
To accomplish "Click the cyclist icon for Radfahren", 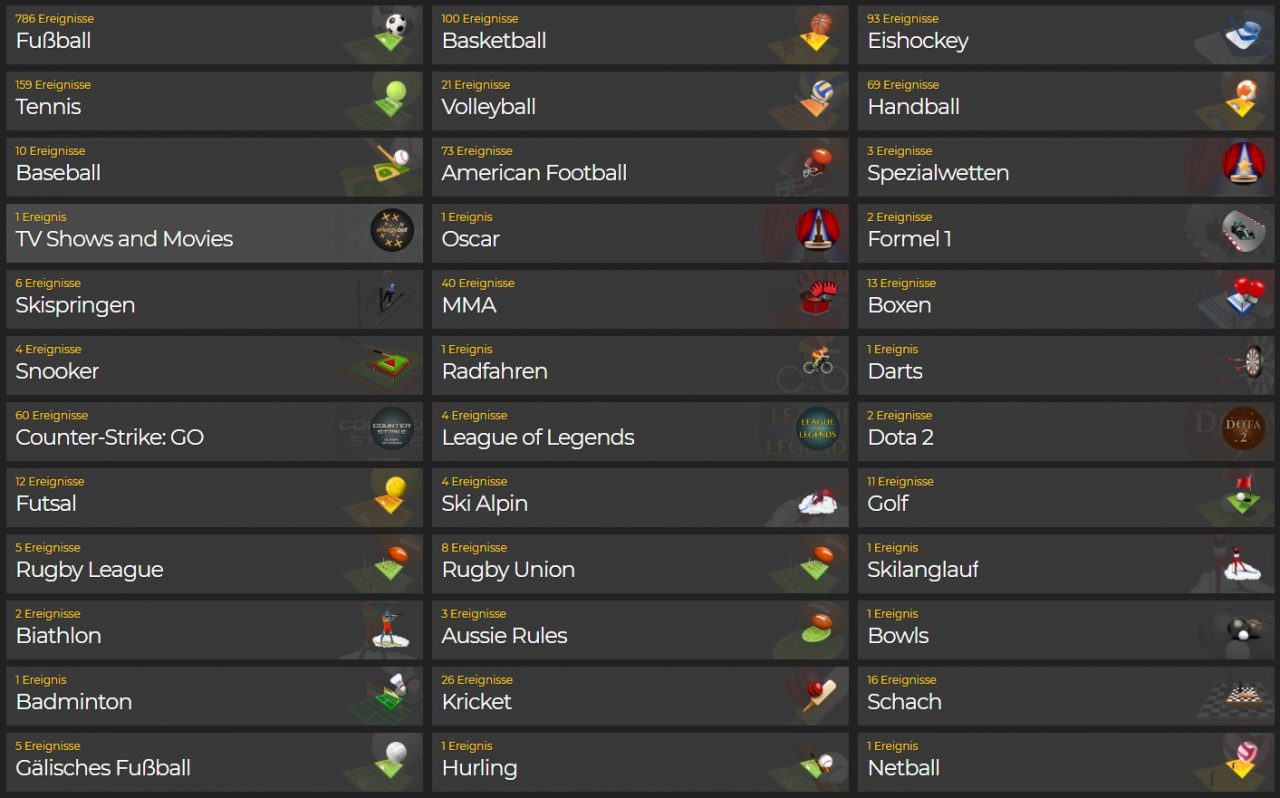I will 818,364.
